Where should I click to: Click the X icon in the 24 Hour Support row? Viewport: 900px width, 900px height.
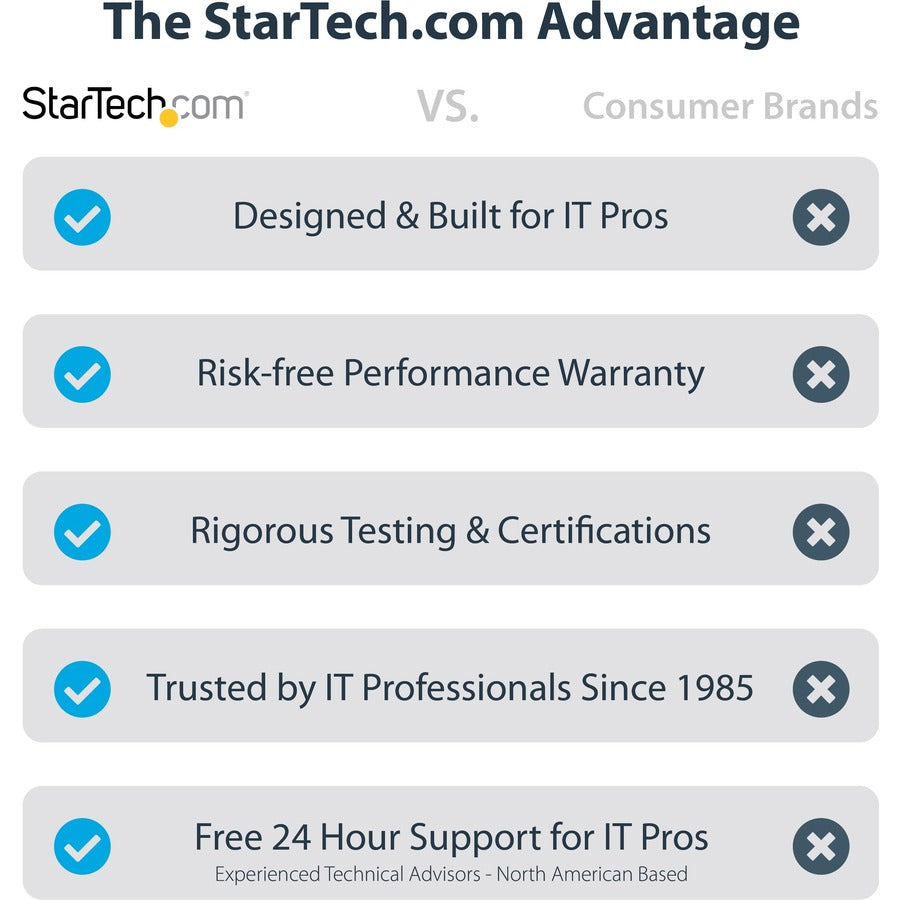tap(821, 846)
